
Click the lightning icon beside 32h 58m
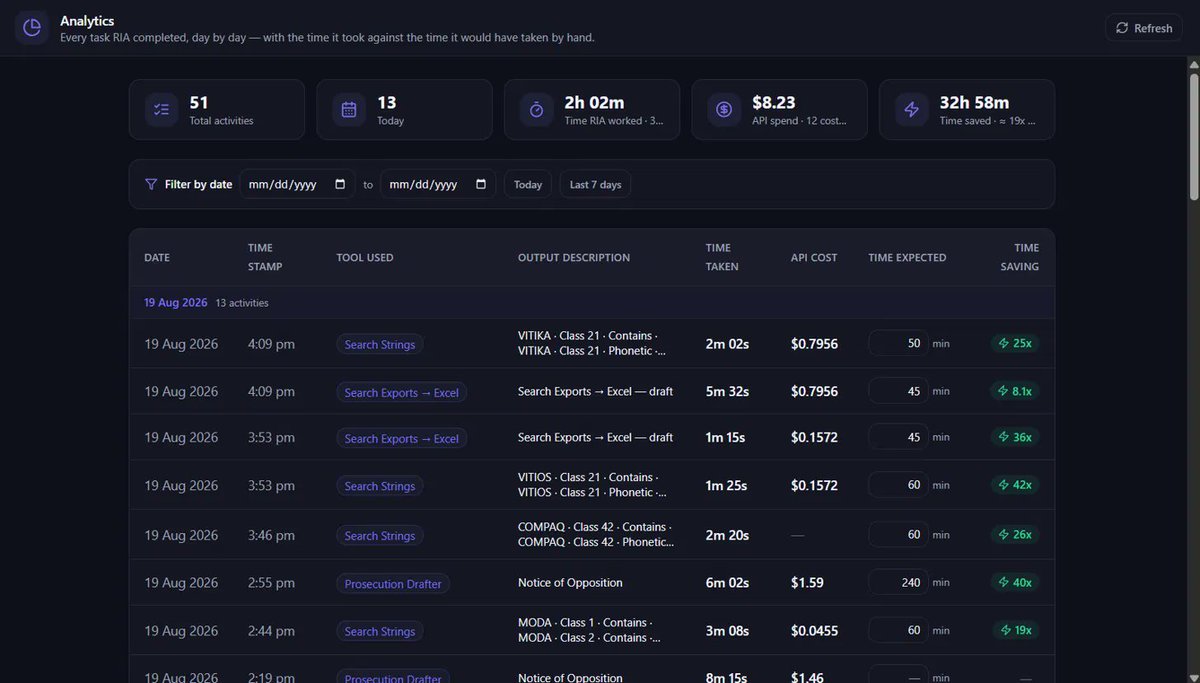point(911,110)
